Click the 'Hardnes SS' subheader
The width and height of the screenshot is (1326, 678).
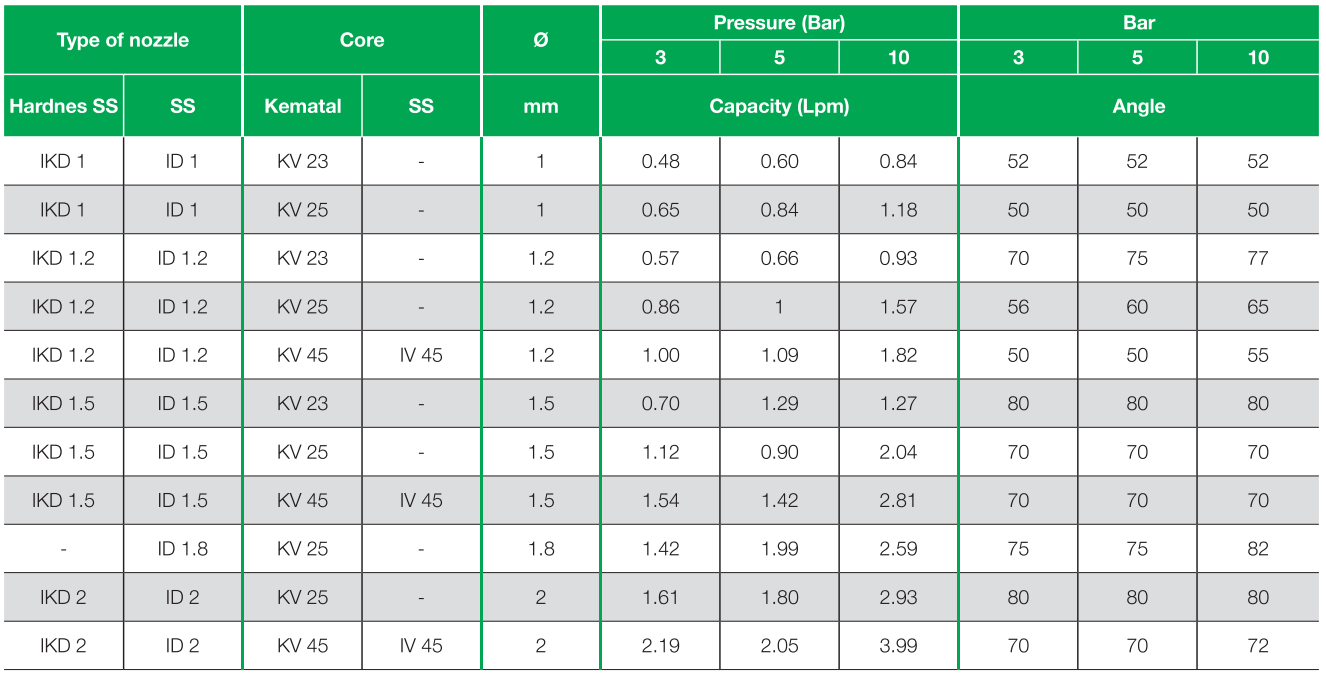click(62, 105)
